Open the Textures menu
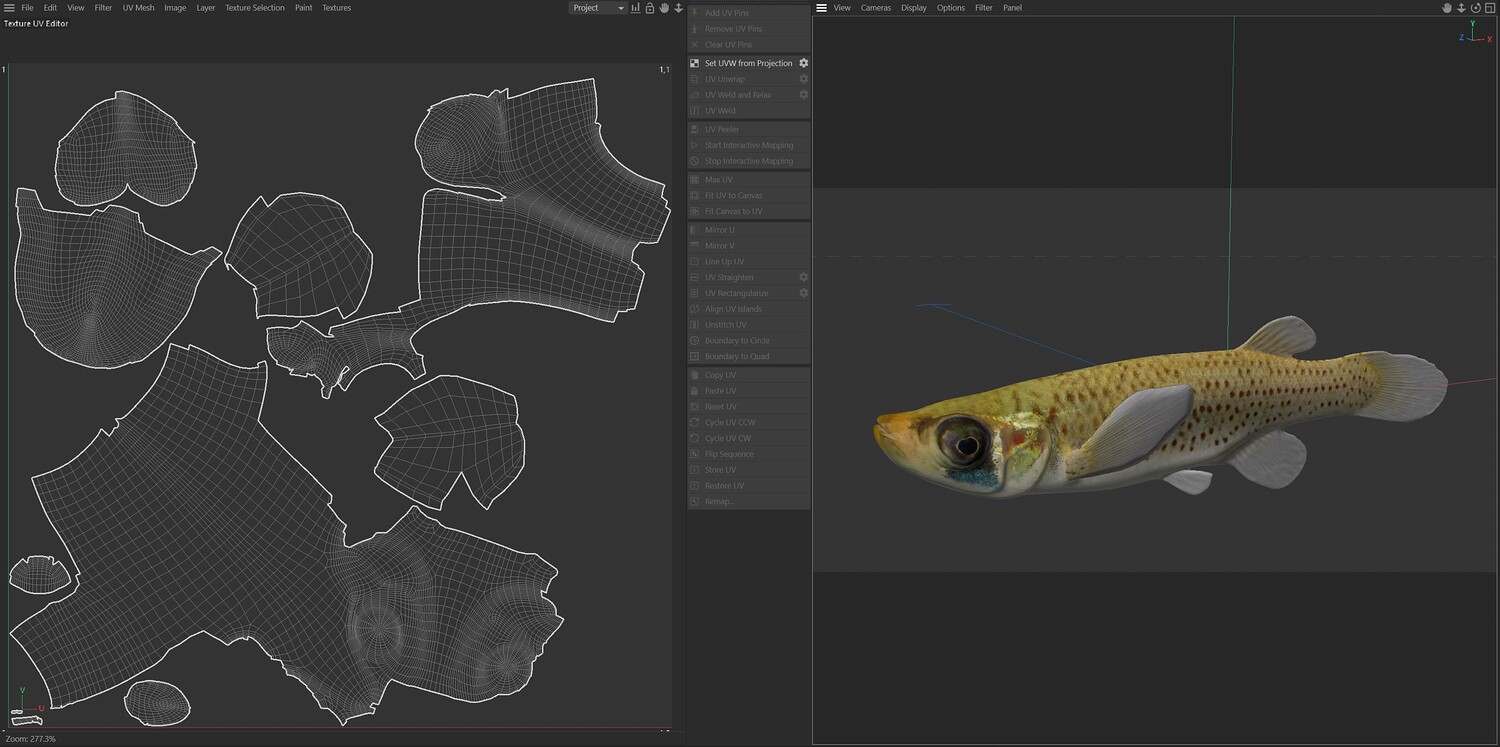 pos(336,8)
